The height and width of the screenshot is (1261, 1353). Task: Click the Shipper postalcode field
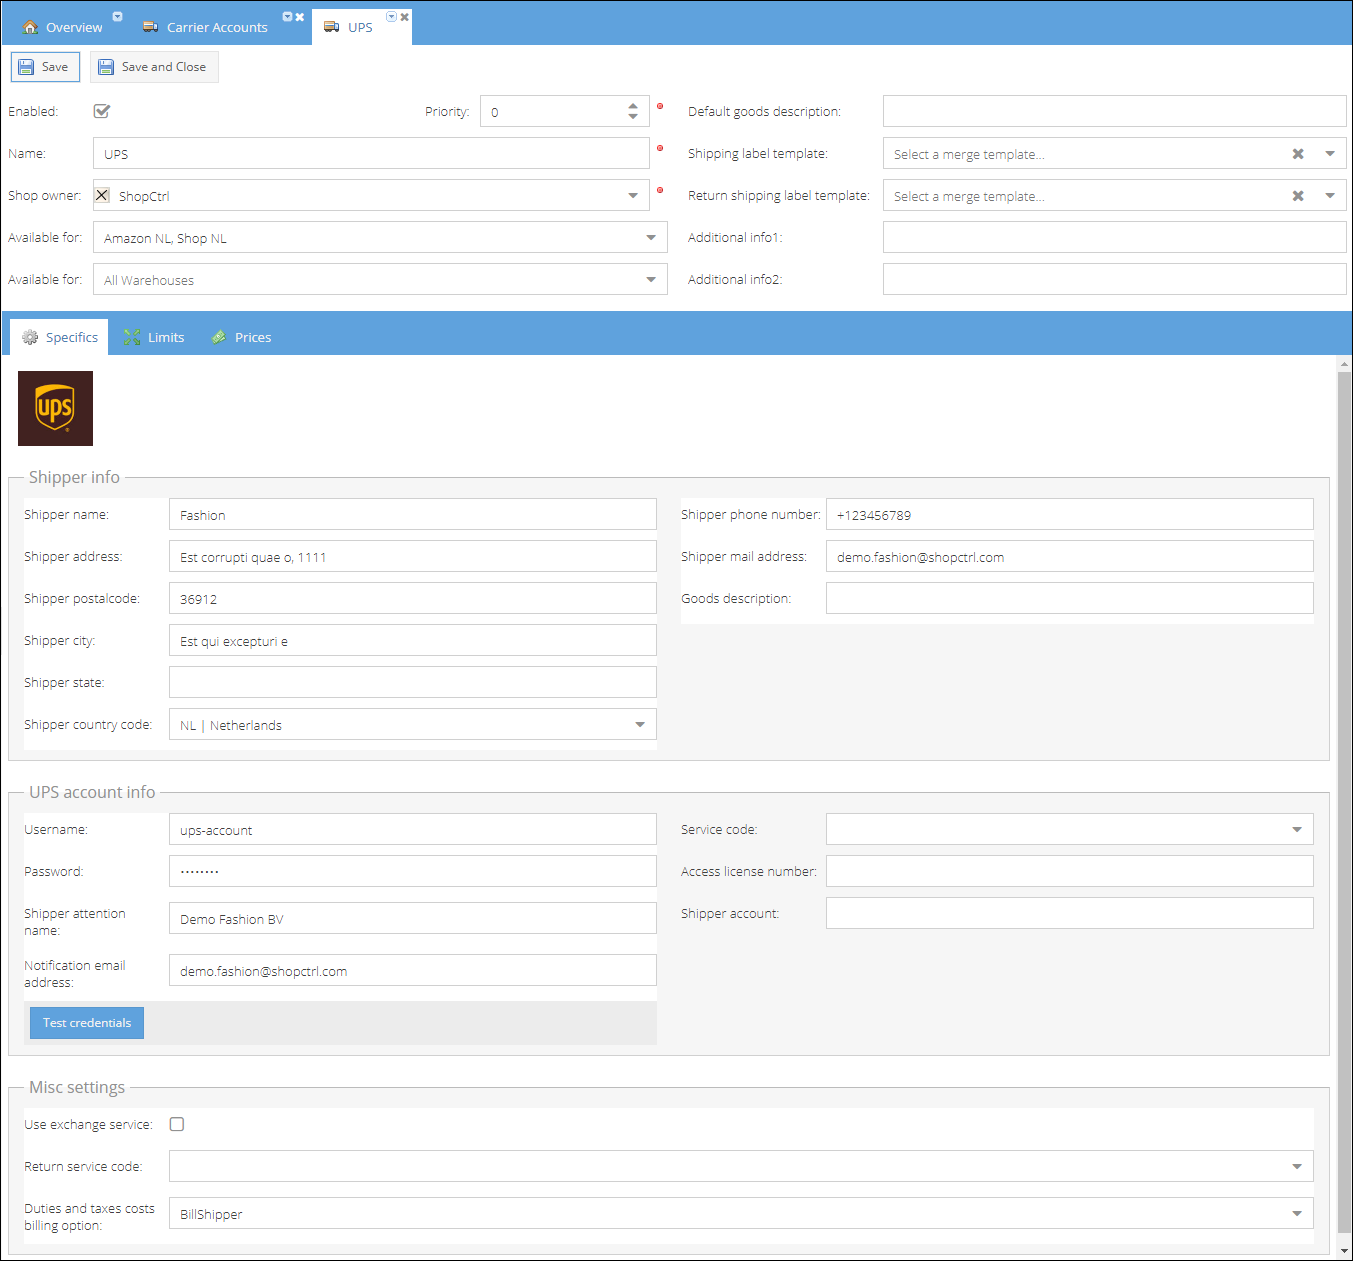point(413,598)
